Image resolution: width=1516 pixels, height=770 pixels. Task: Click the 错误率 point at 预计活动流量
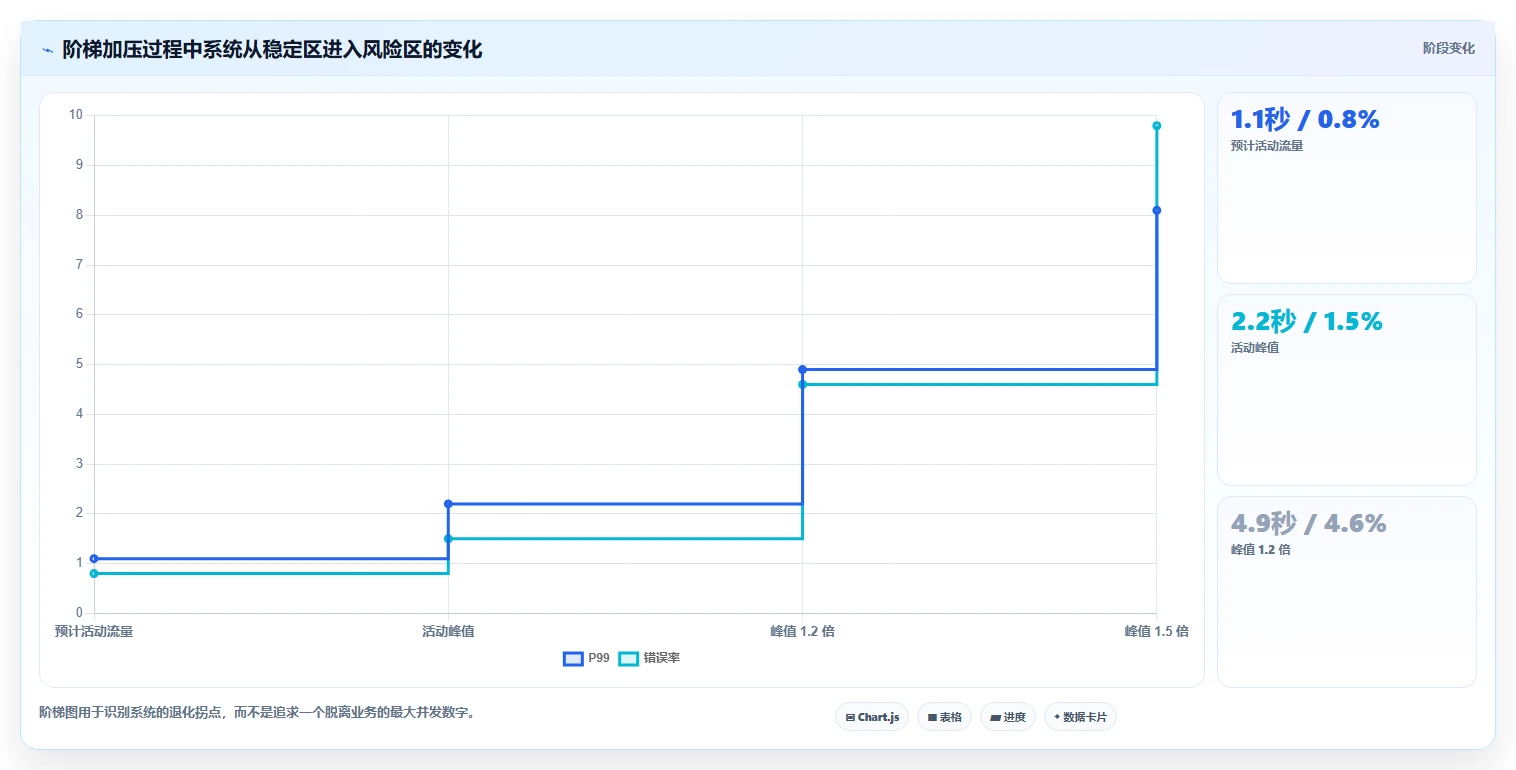(94, 574)
